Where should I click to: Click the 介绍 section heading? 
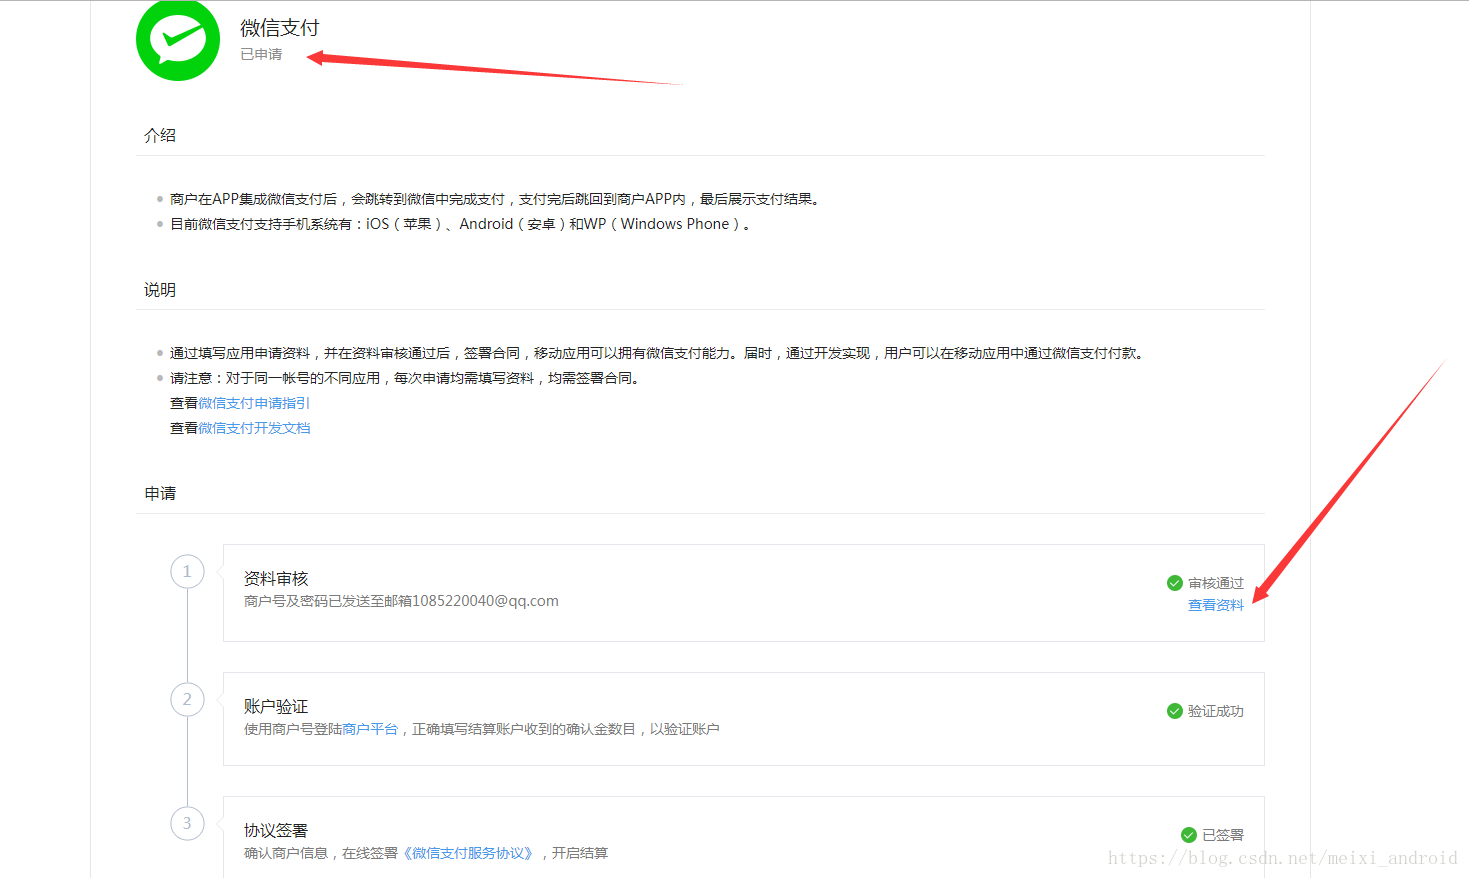160,135
